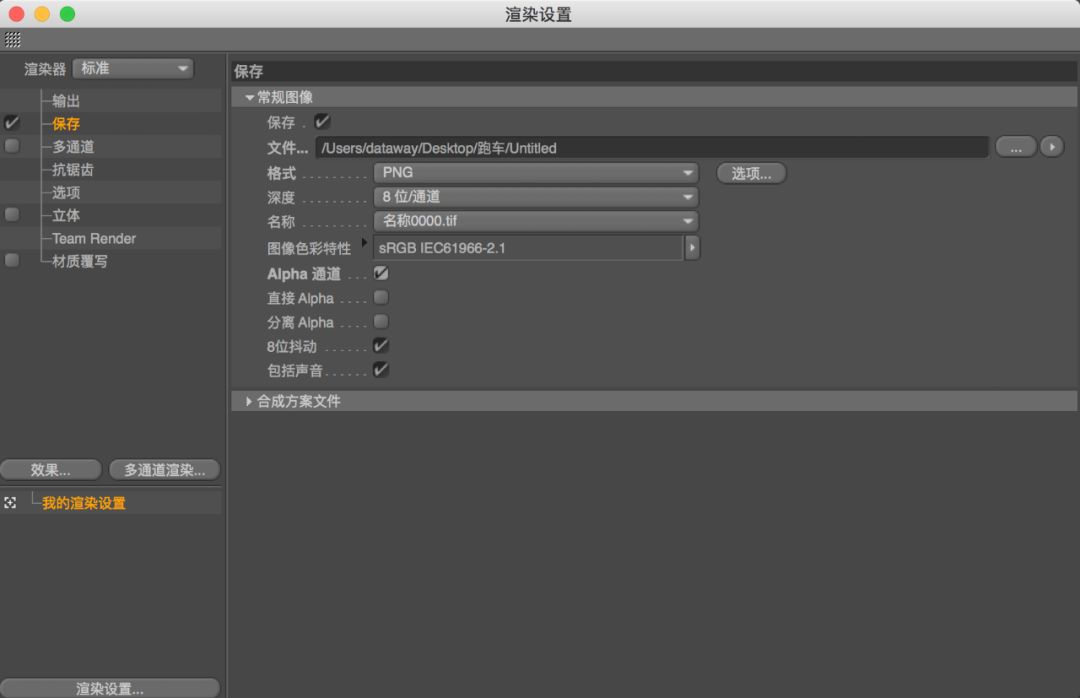The image size is (1080, 698).
Task: Toggle the Alpha 通道 checkbox
Action: [x=381, y=274]
